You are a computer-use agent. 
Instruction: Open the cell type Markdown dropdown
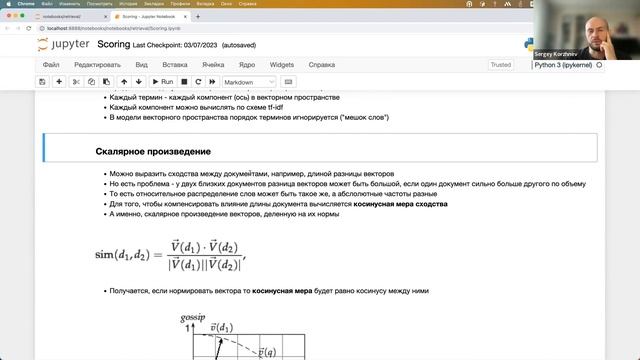(x=249, y=82)
